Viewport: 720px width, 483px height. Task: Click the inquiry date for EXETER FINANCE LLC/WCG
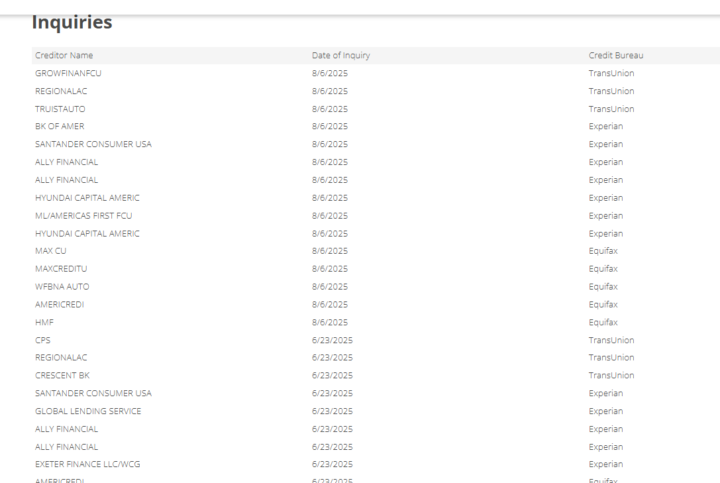pos(332,464)
